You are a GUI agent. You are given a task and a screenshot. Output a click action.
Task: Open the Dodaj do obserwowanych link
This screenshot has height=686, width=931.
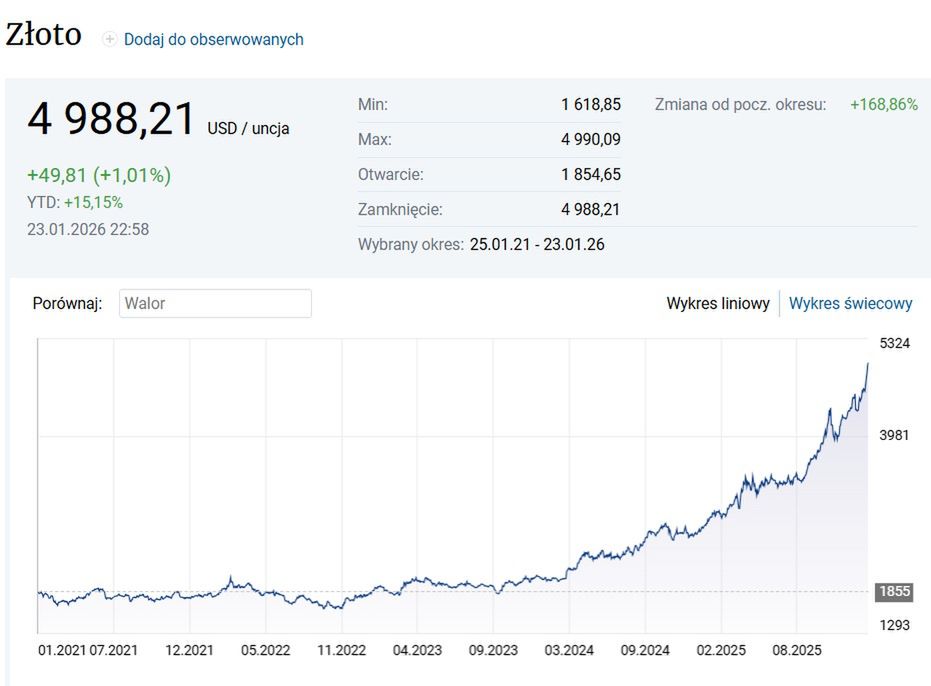(x=213, y=40)
